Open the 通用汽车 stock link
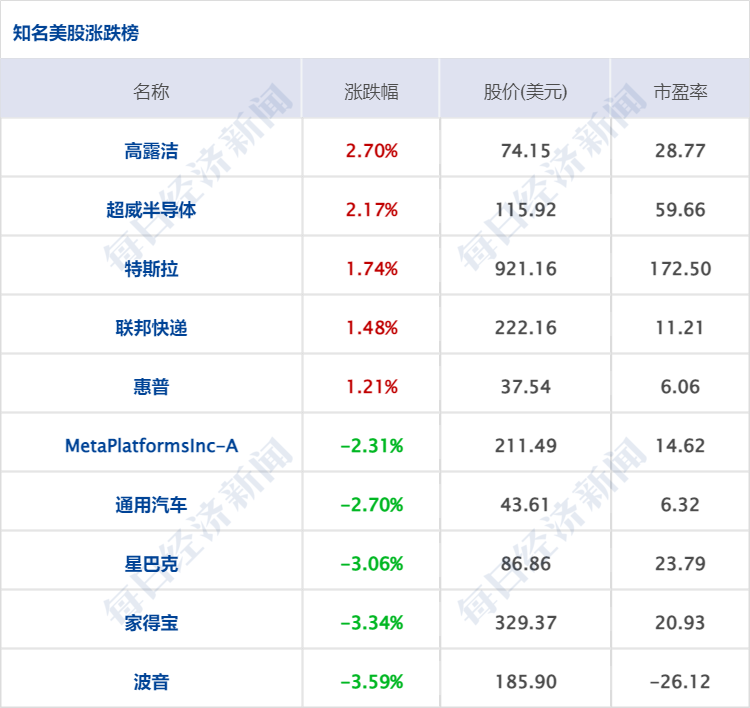Image resolution: width=750 pixels, height=708 pixels. [x=151, y=505]
